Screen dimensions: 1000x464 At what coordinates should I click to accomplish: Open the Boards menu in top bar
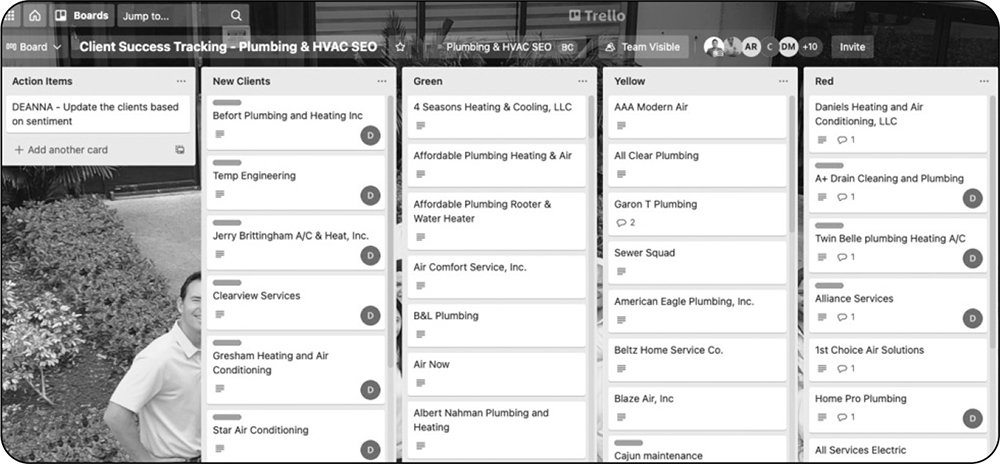pyautogui.click(x=82, y=15)
